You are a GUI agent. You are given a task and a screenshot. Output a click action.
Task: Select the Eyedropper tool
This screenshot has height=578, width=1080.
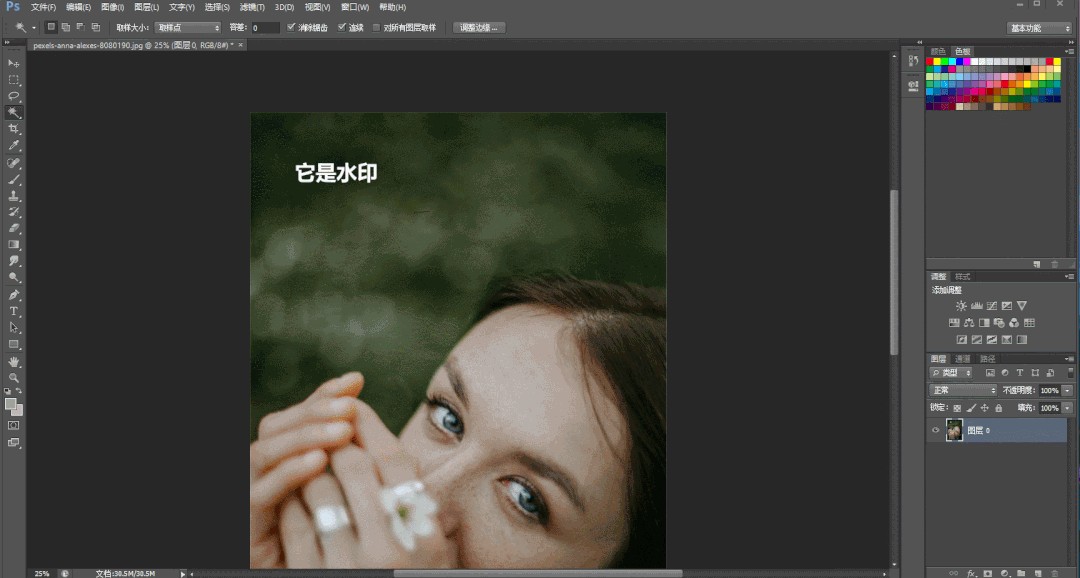click(x=14, y=146)
